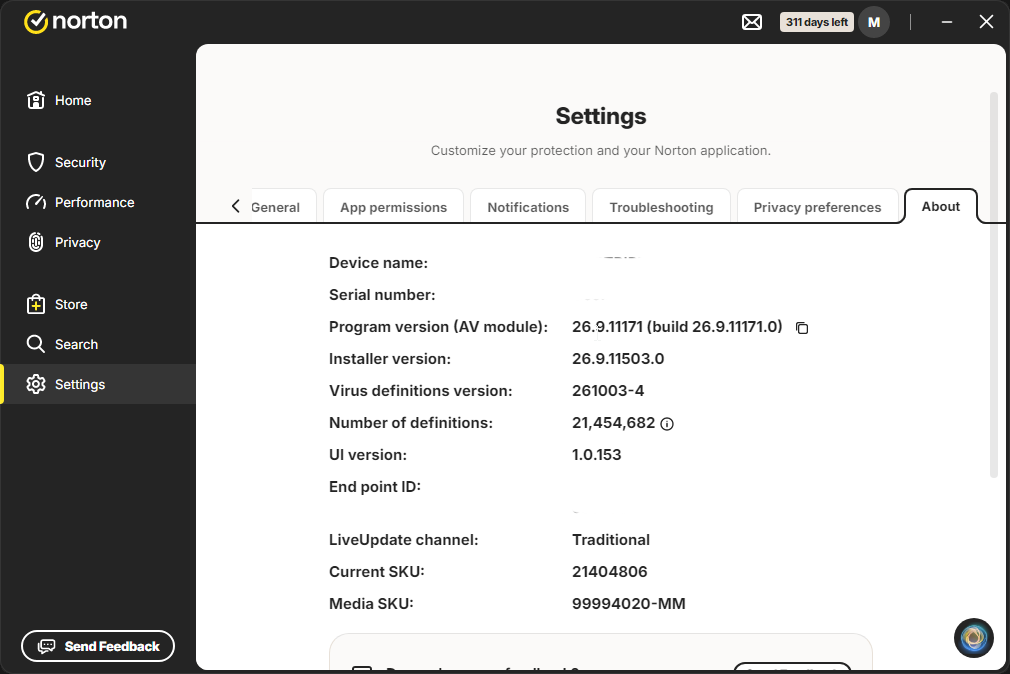Open the Store section

click(x=57, y=304)
